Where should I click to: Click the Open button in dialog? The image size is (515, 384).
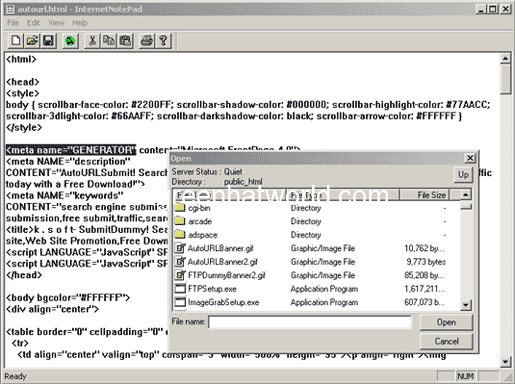(x=446, y=322)
